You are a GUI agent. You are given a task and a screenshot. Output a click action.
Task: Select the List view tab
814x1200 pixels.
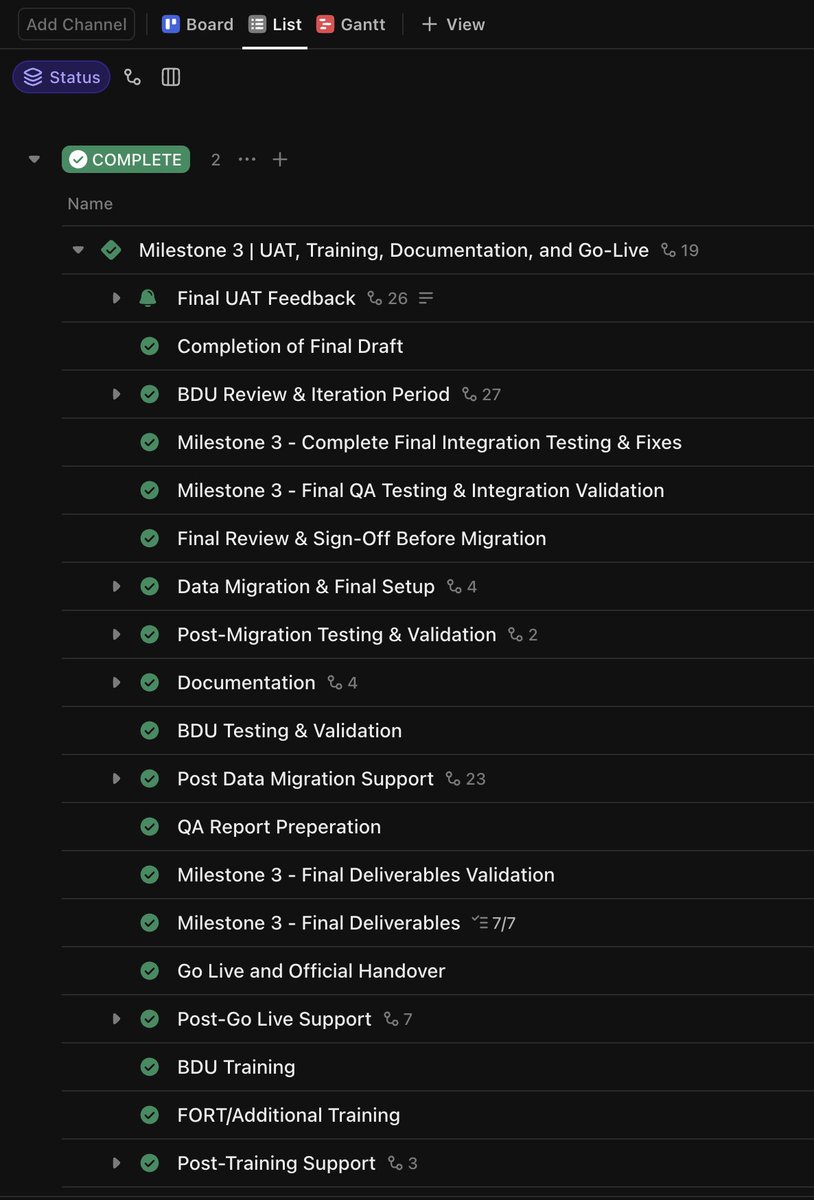tap(275, 24)
